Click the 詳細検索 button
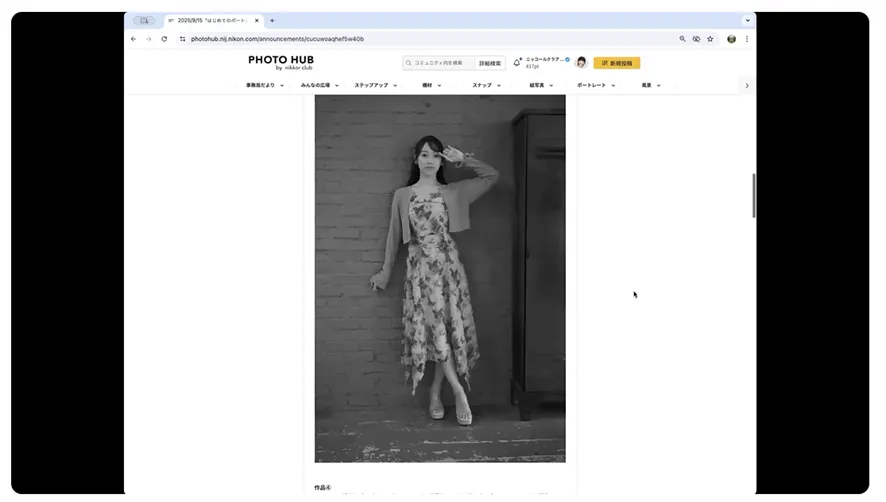886x502 pixels. point(489,63)
